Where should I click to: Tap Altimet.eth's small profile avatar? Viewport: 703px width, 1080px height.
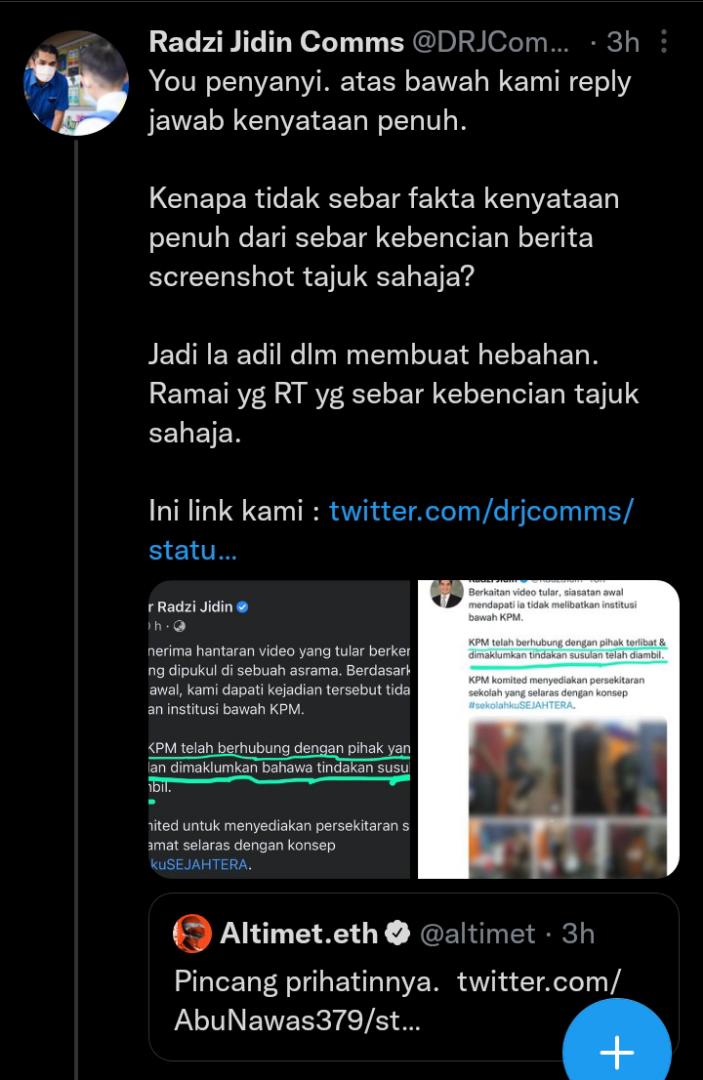[192, 933]
